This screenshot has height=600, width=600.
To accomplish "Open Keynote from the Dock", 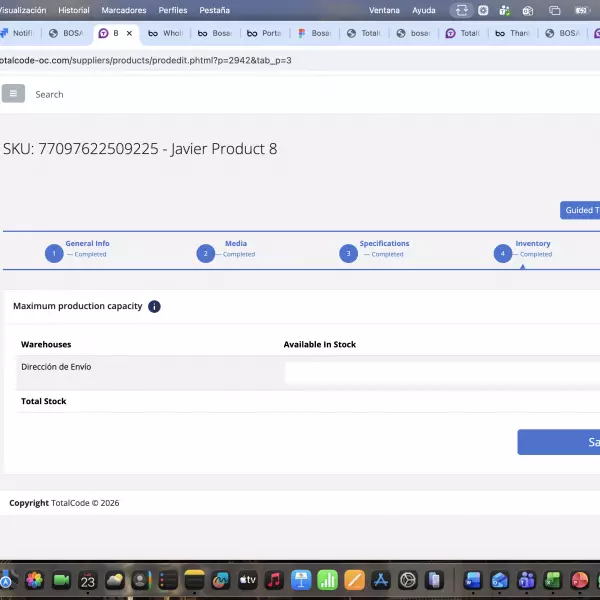I will pos(301,580).
